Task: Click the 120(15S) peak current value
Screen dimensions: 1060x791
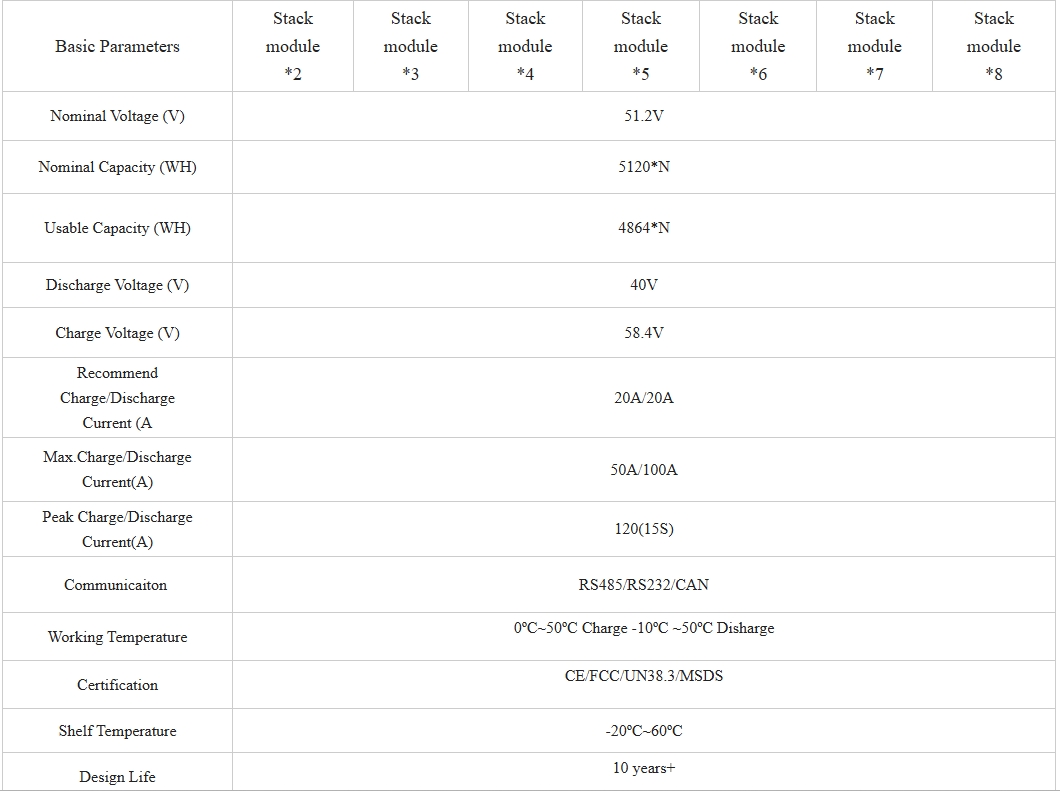Action: pyautogui.click(x=644, y=529)
